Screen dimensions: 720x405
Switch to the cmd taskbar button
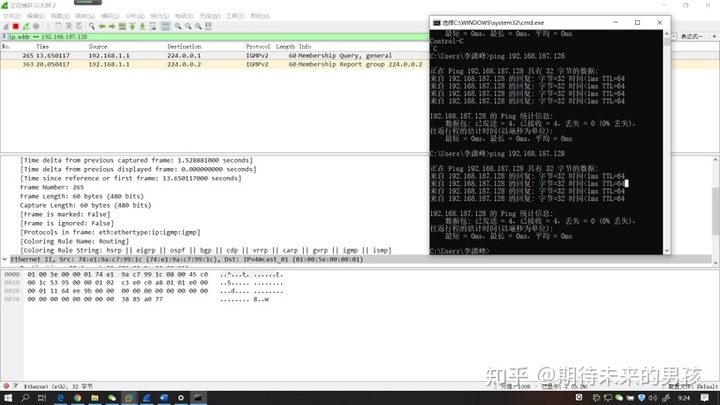198,398
